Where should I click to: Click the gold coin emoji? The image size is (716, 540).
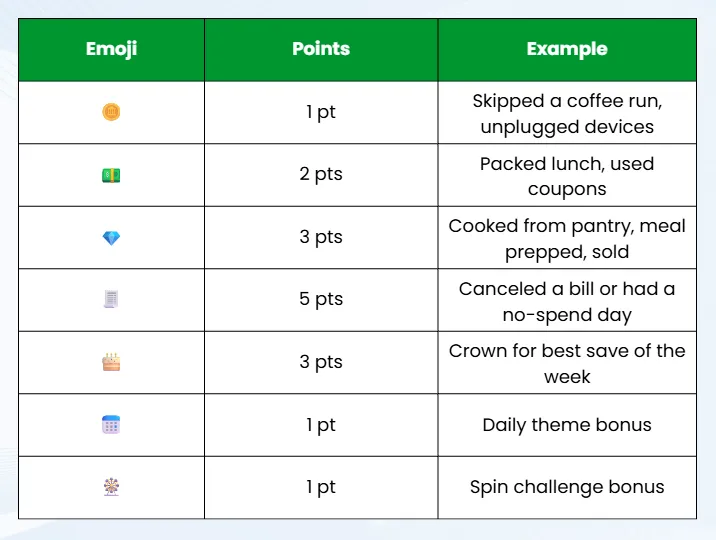point(111,112)
